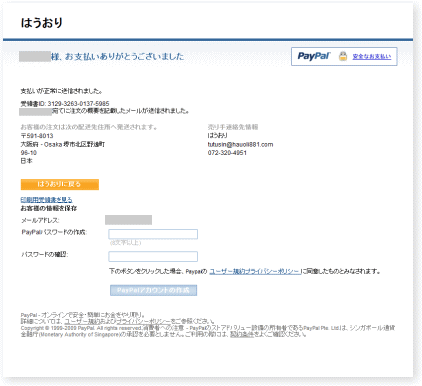The height and width of the screenshot is (386, 422).
Task: Click the PayPalパスワードの作成 label
Action: pyautogui.click(x=54, y=232)
